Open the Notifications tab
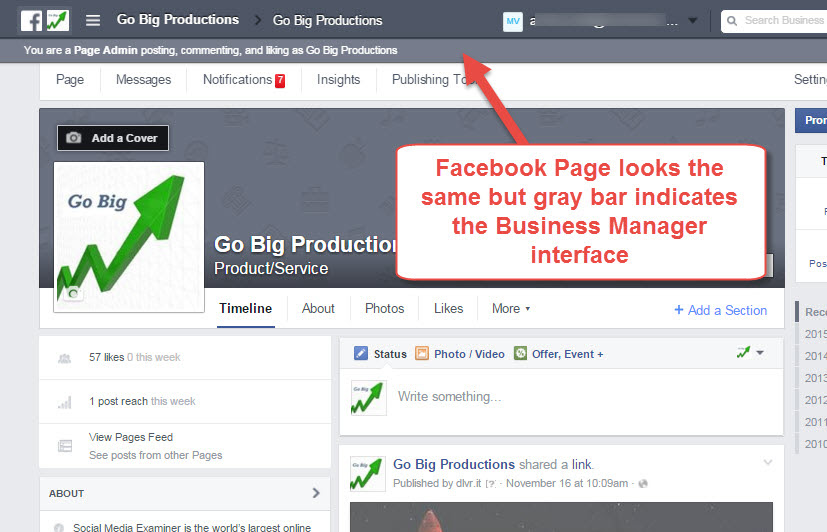 [237, 80]
